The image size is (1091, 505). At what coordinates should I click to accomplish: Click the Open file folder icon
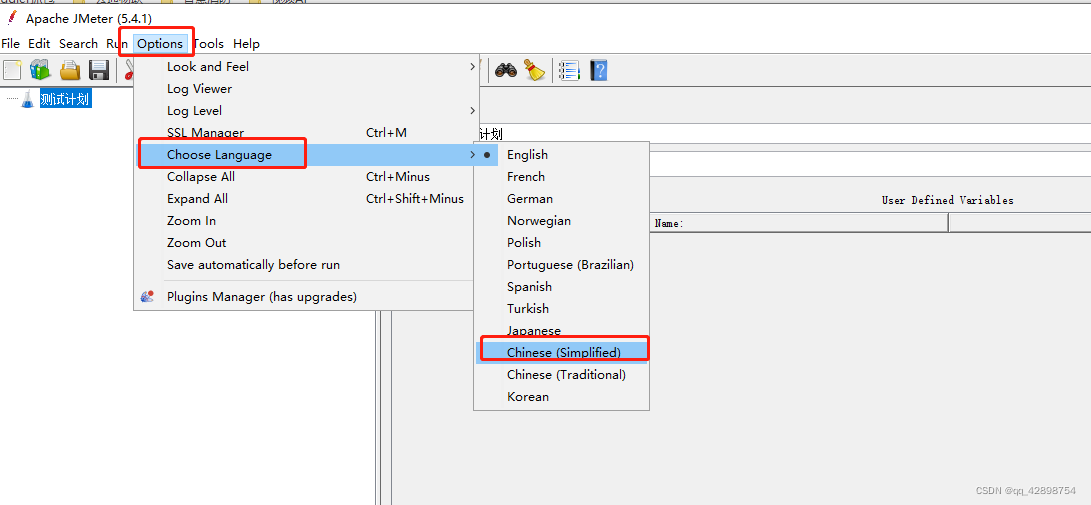70,70
